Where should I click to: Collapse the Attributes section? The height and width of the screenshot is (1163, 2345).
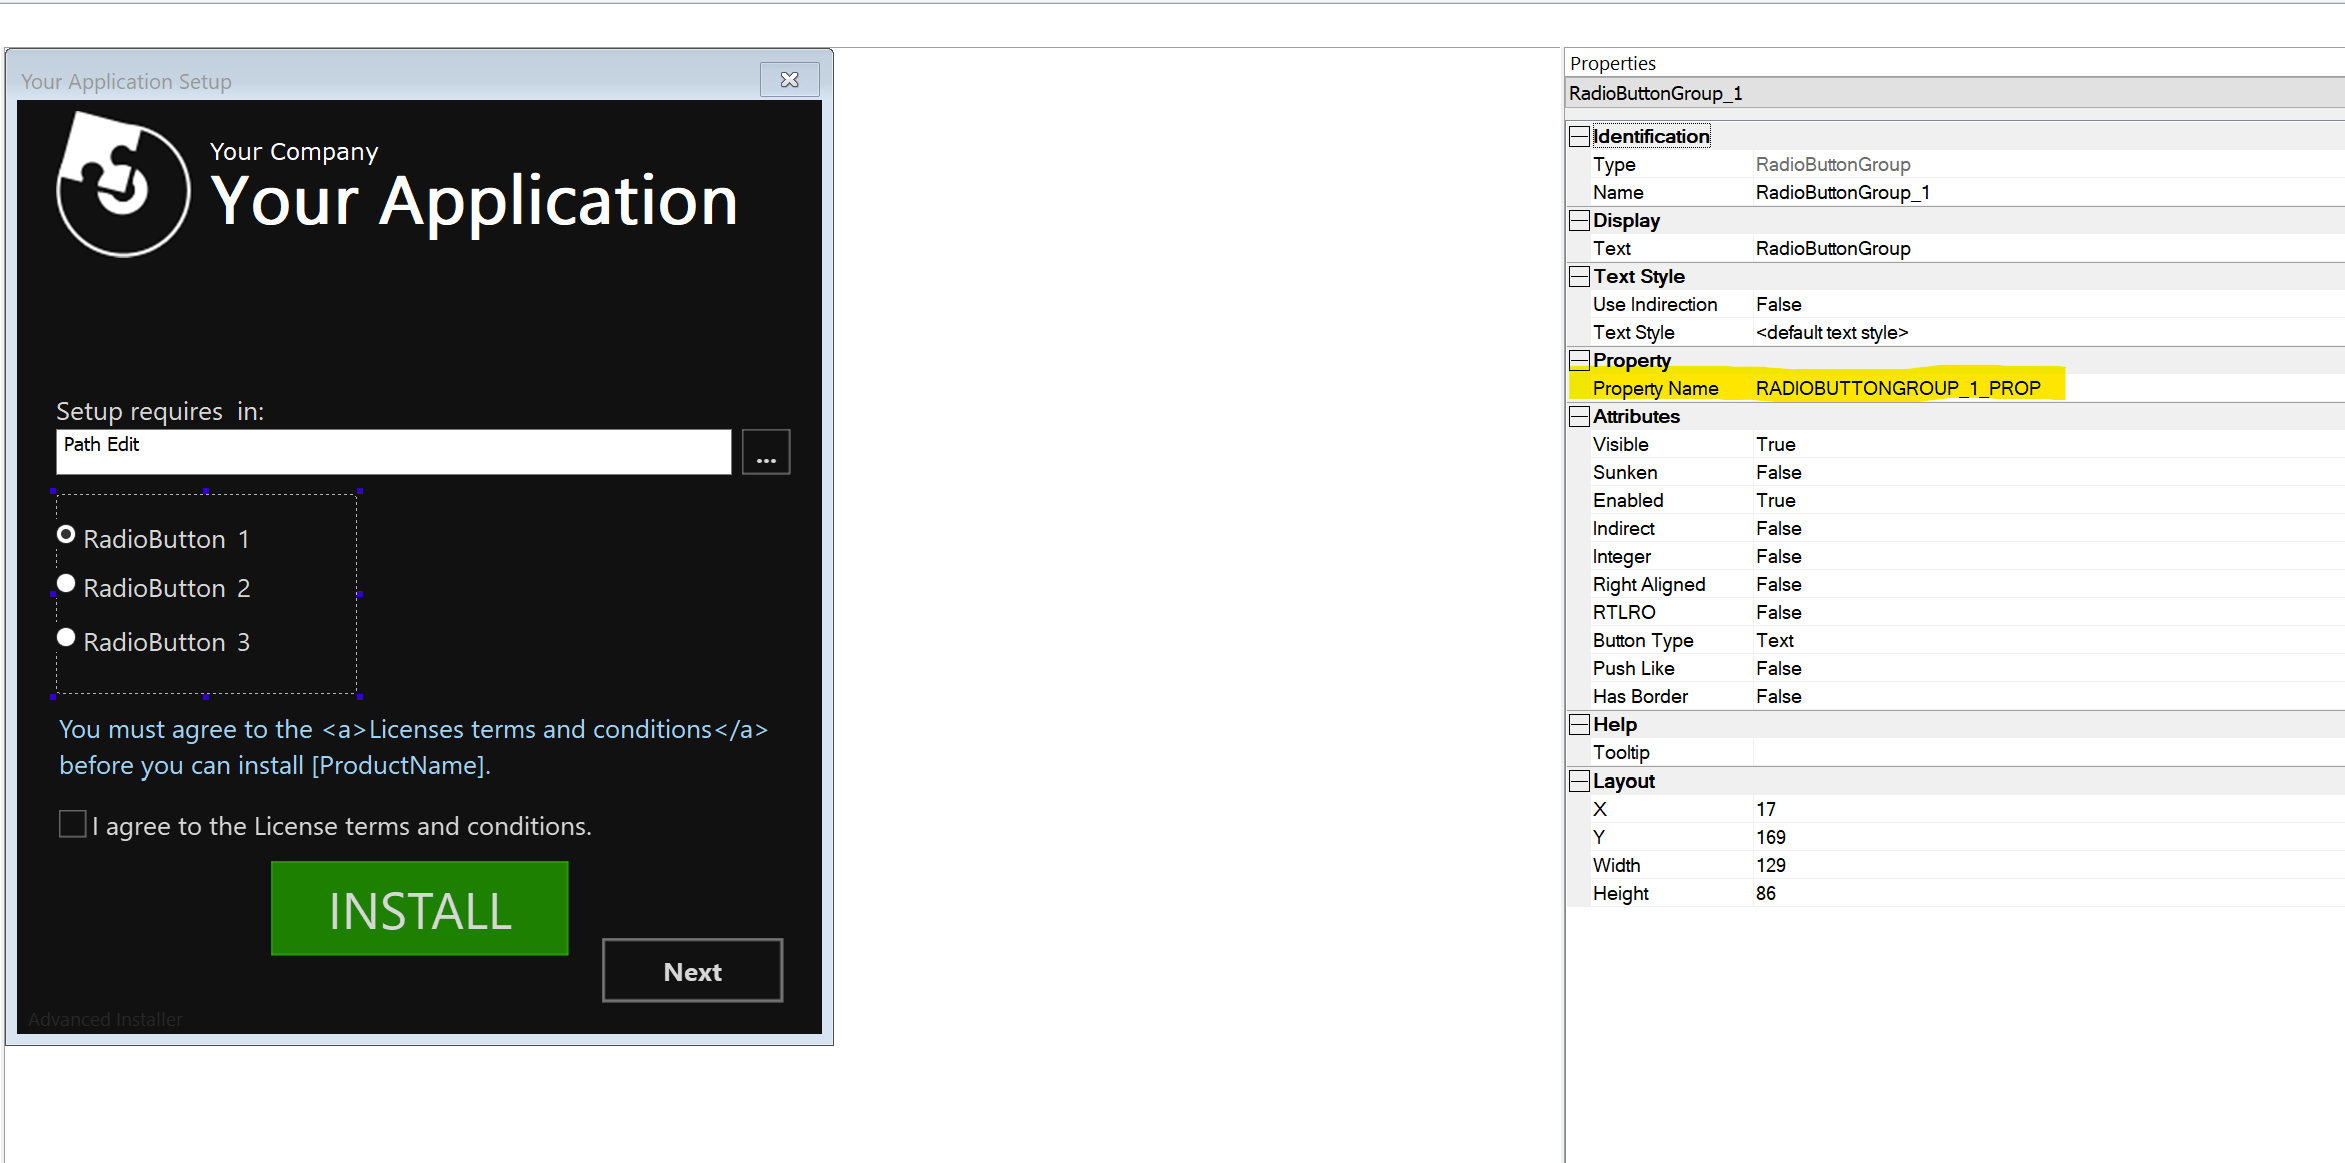1579,416
